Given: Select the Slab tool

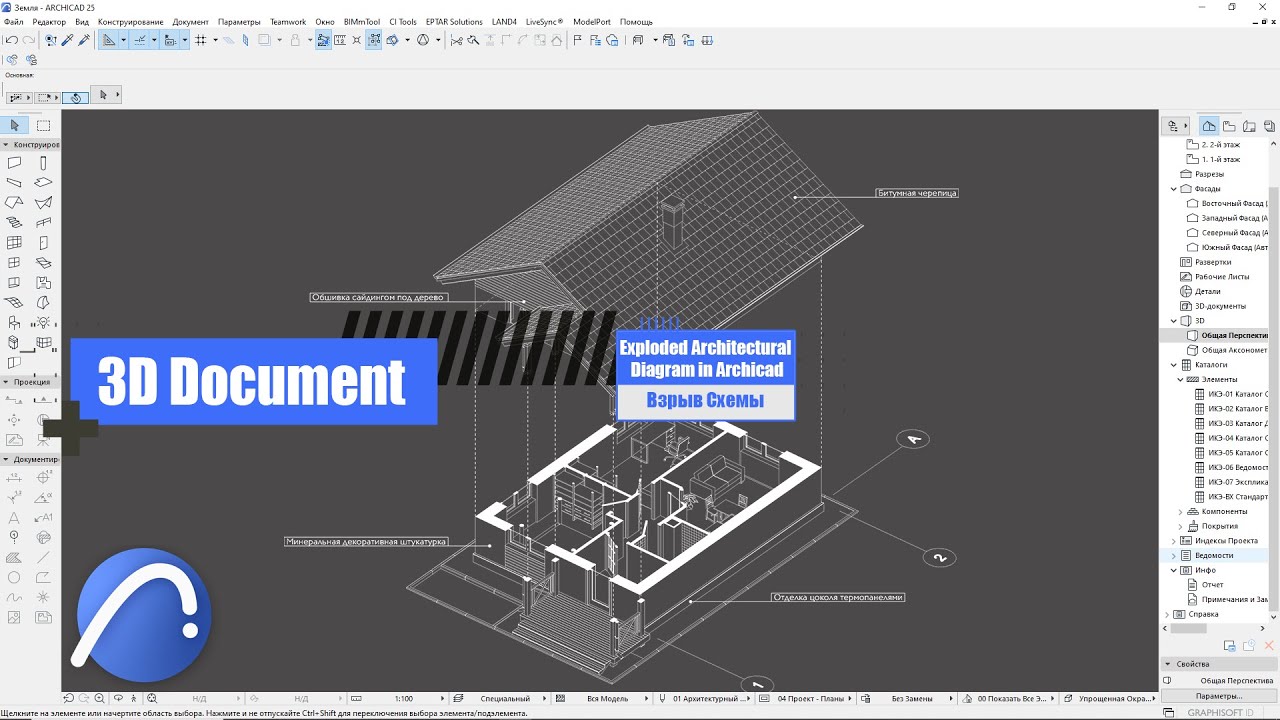Looking at the screenshot, I should point(43,183).
